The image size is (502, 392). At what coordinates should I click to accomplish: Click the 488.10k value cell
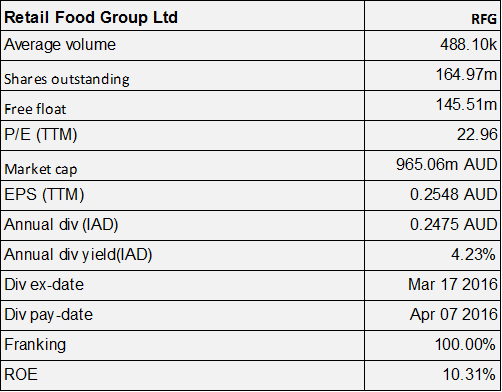coord(433,46)
